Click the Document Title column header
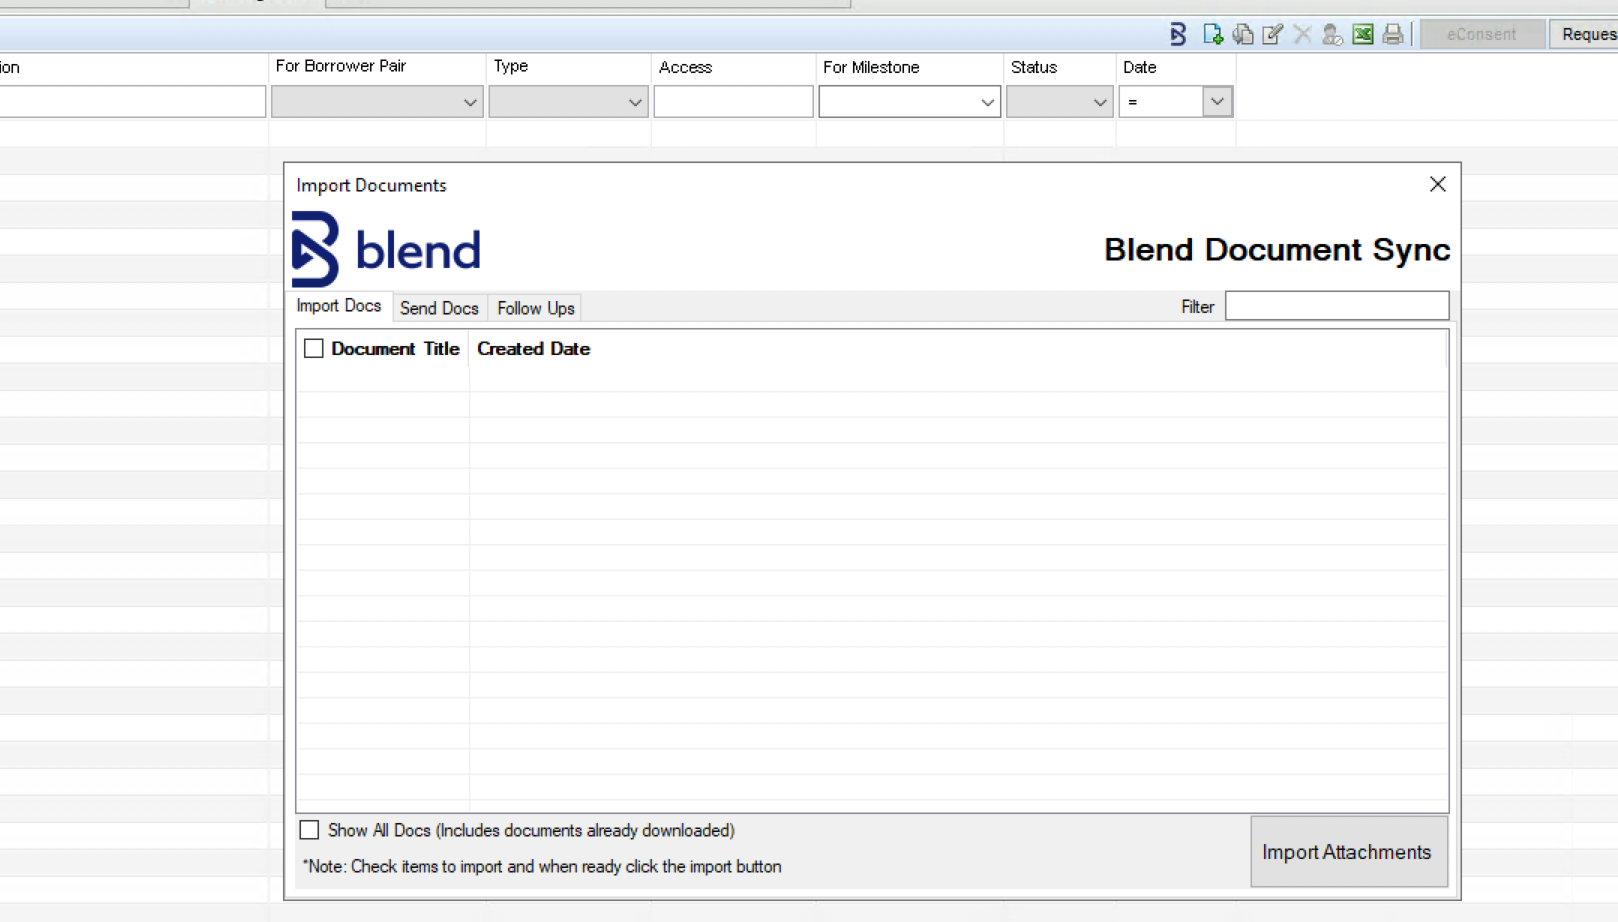The width and height of the screenshot is (1618, 922). pyautogui.click(x=395, y=349)
